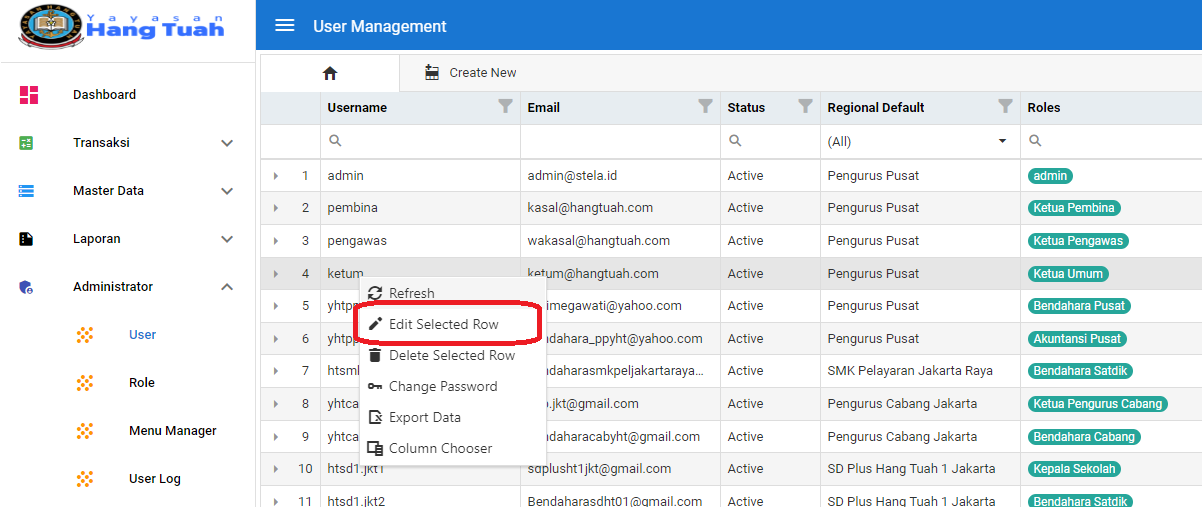This screenshot has width=1202, height=511.
Task: Select Delete Selected Row menu entry
Action: [451, 355]
